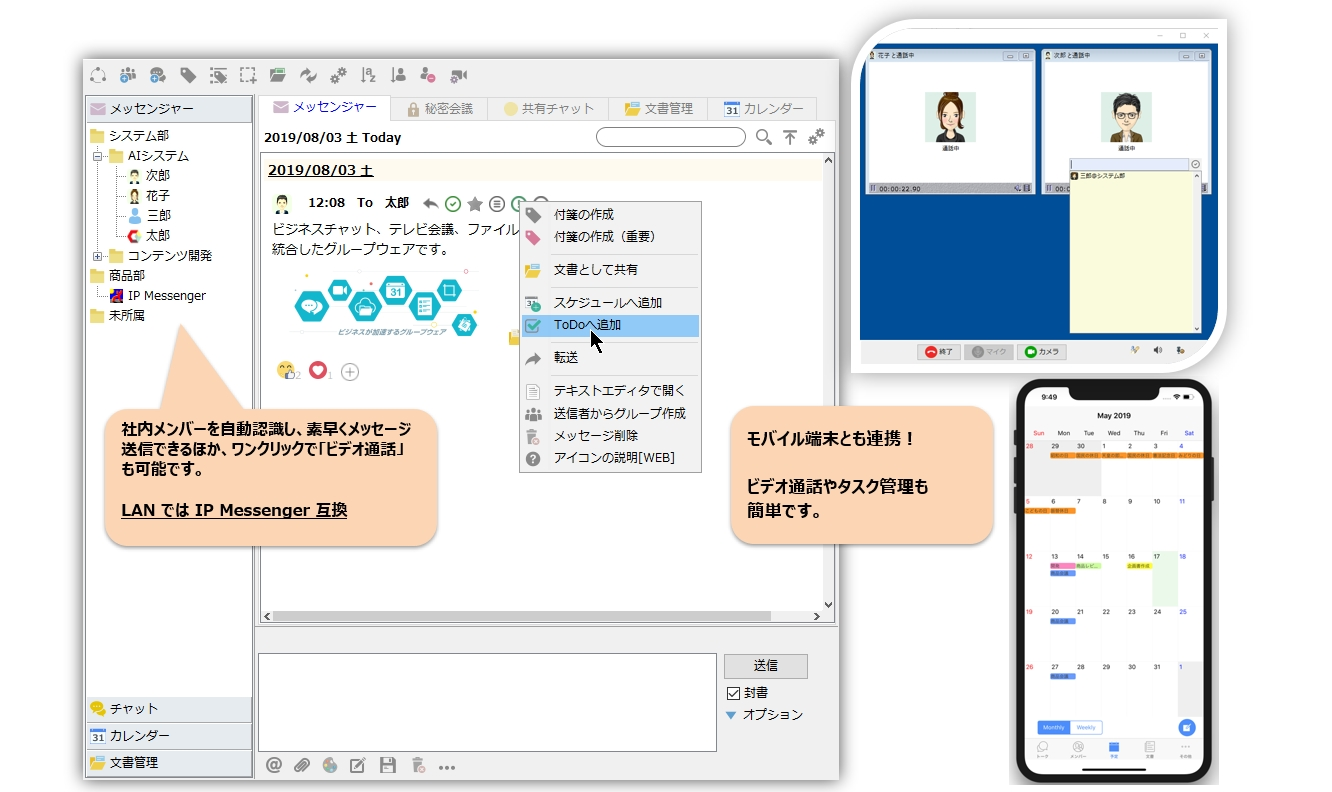Click the message text input box
This screenshot has height=792, width=1332.
[487, 702]
